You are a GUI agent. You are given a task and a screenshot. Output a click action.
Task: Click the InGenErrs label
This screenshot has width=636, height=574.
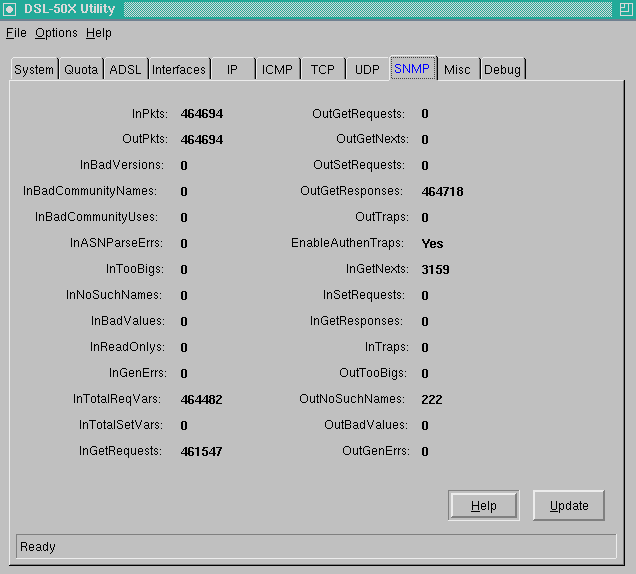coord(138,373)
